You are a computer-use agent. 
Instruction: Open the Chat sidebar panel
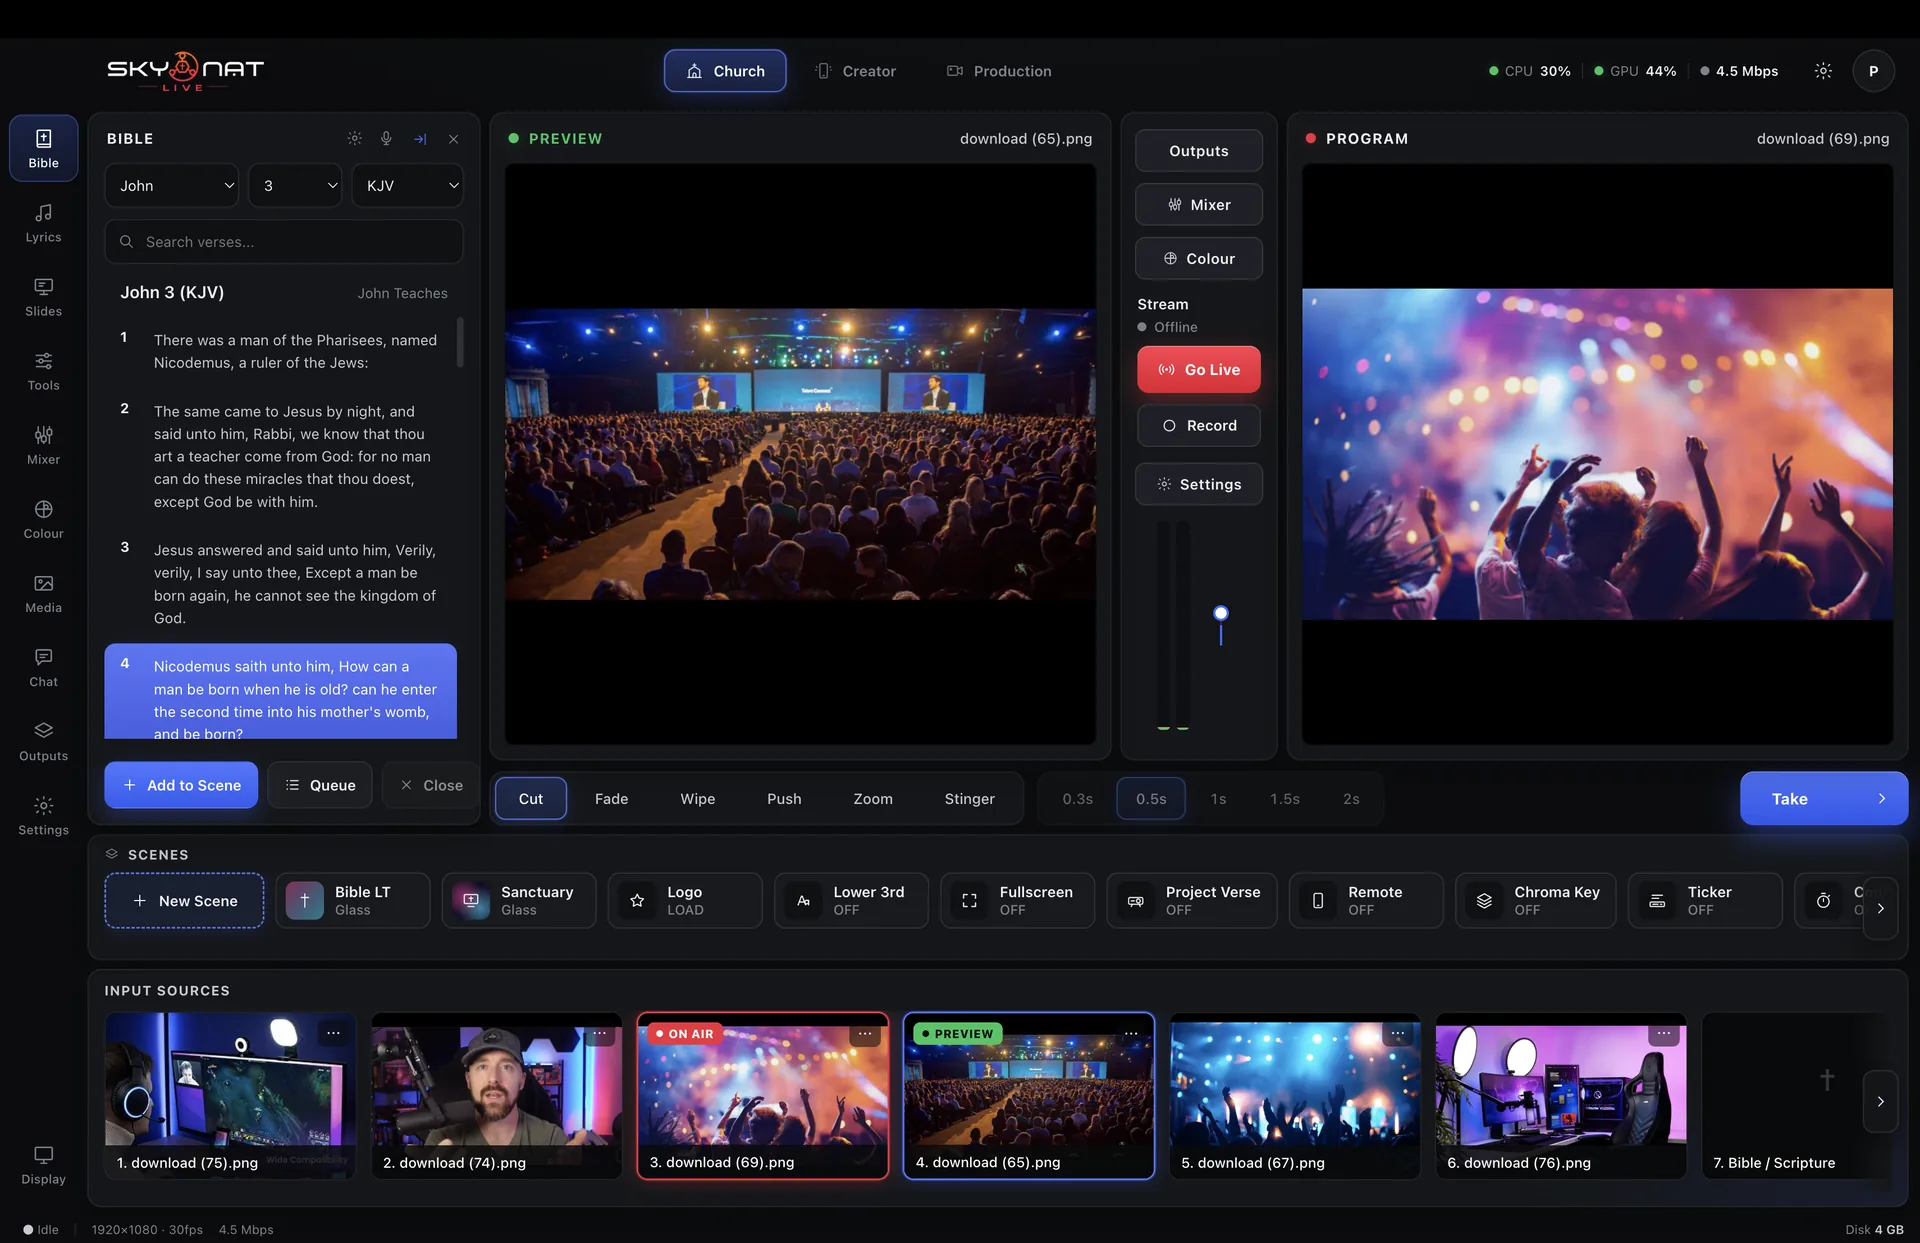[43, 667]
